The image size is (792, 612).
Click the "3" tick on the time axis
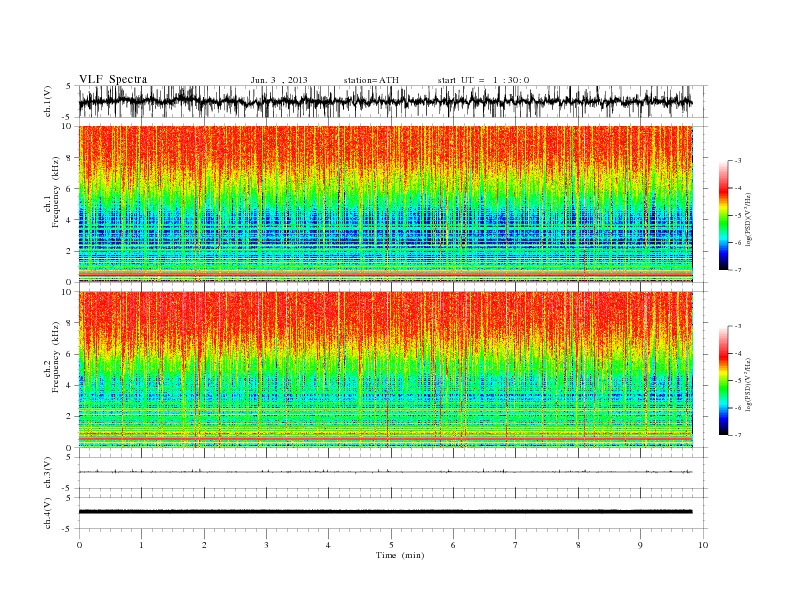[x=266, y=545]
